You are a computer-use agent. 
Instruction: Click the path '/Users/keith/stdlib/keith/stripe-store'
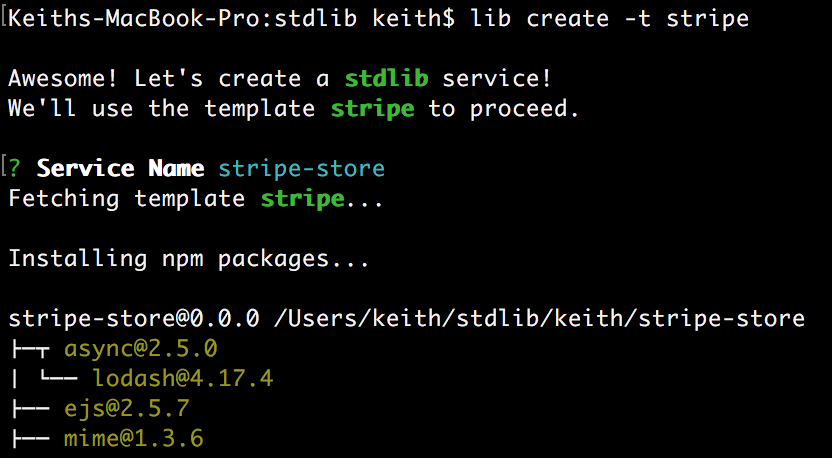pyautogui.click(x=539, y=318)
